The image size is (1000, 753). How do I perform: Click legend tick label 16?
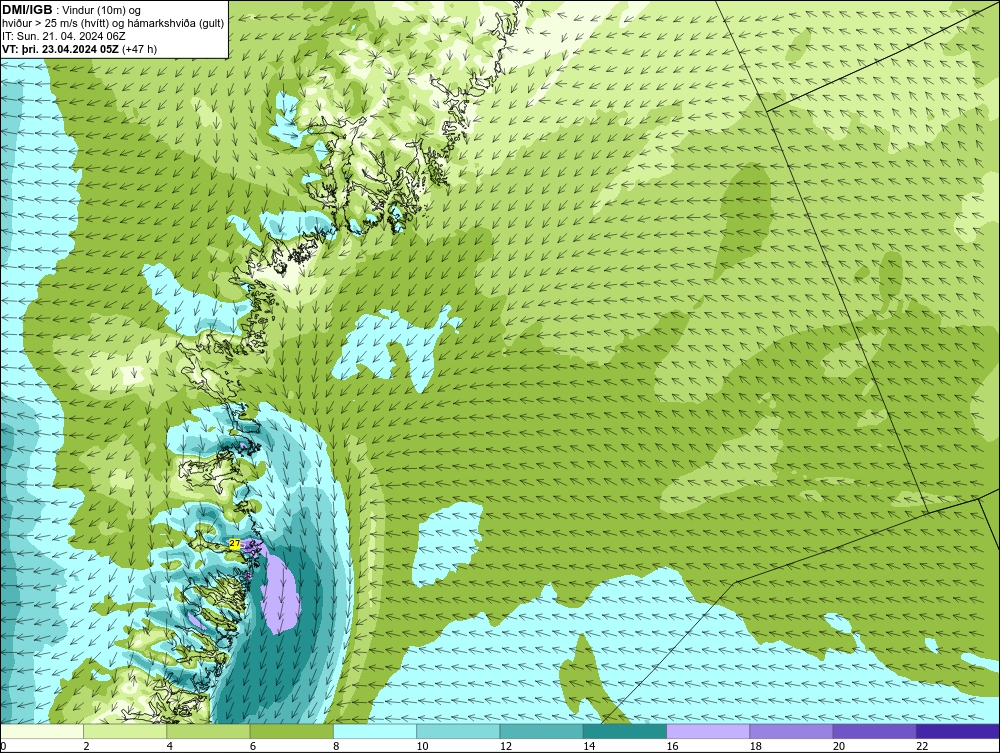click(672, 746)
